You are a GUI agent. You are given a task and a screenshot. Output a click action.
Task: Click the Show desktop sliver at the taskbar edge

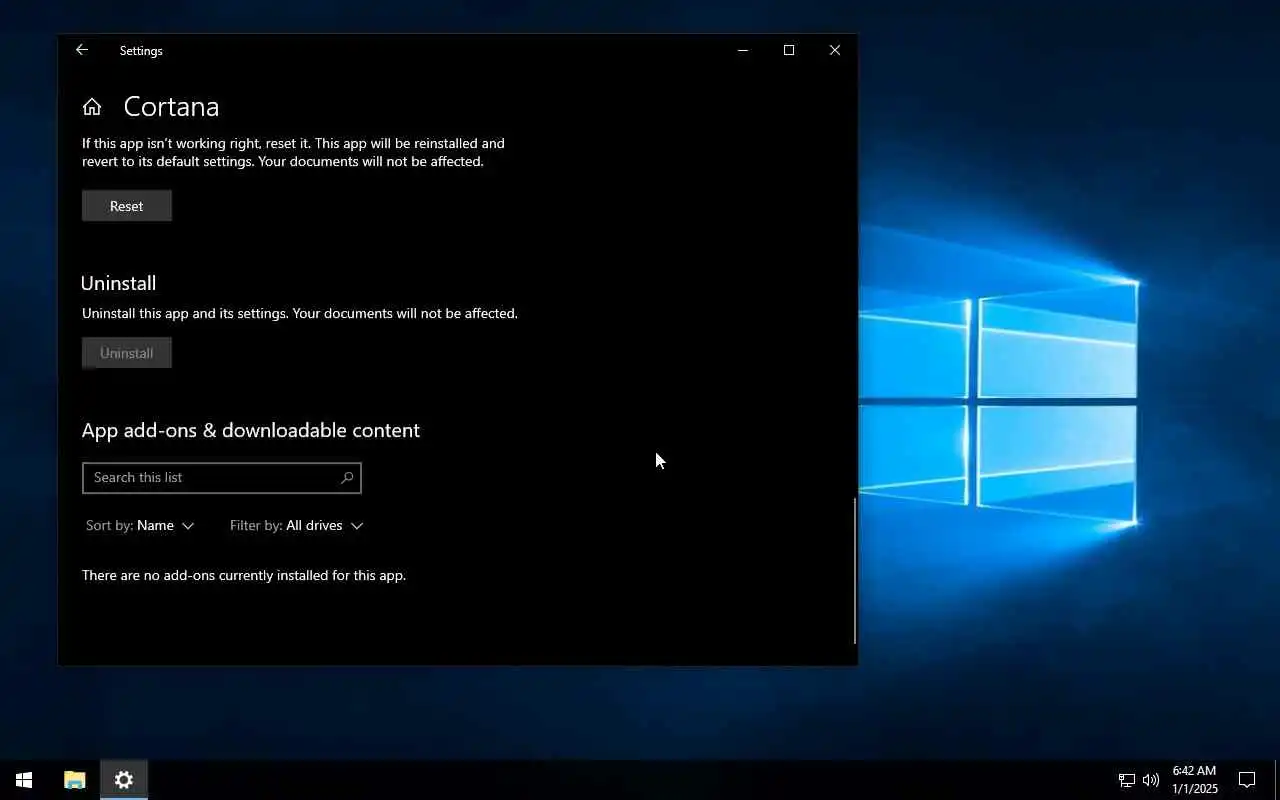point(1277,780)
